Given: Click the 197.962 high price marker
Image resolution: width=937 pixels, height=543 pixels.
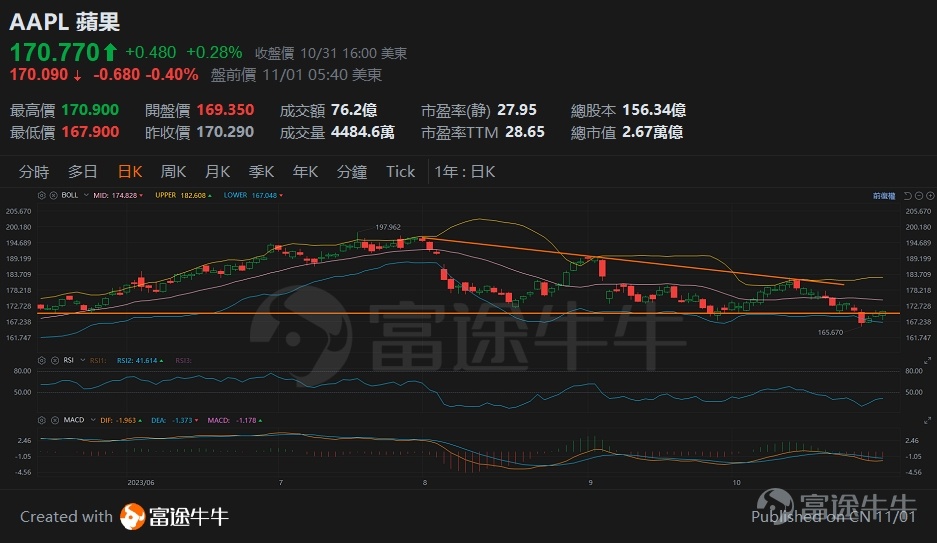Looking at the screenshot, I should tap(388, 227).
